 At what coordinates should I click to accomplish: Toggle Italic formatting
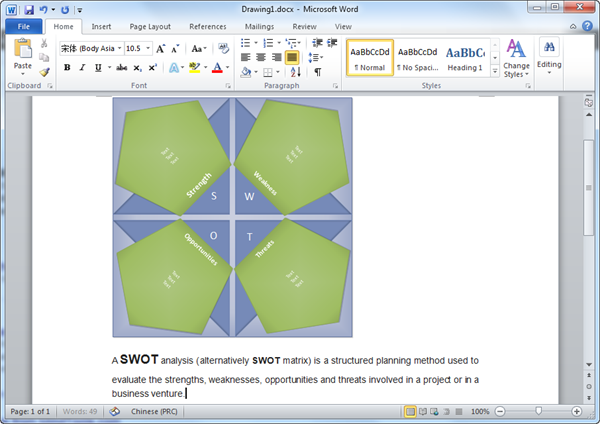pos(81,68)
